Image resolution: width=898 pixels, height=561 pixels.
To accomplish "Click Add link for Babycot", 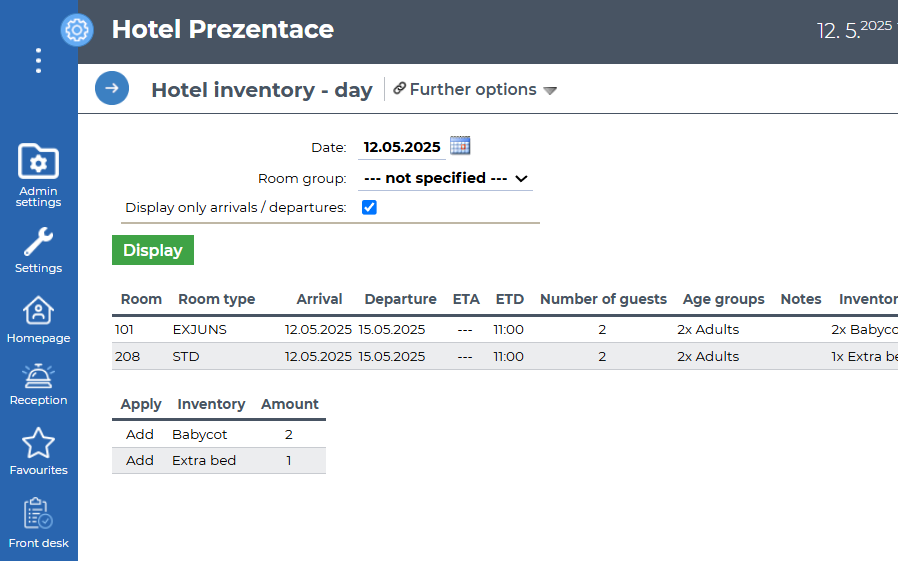I will [140, 434].
